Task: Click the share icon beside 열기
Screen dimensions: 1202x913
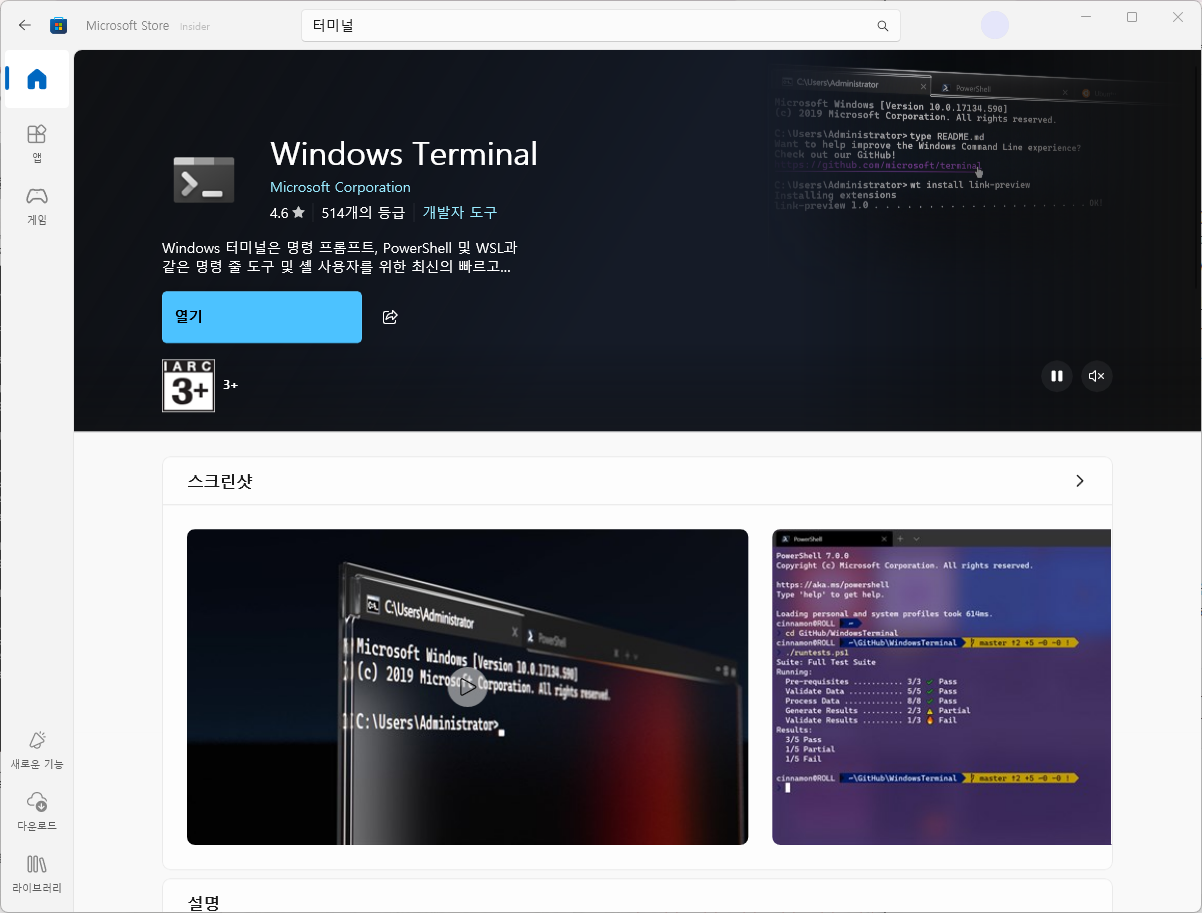Action: tap(390, 317)
